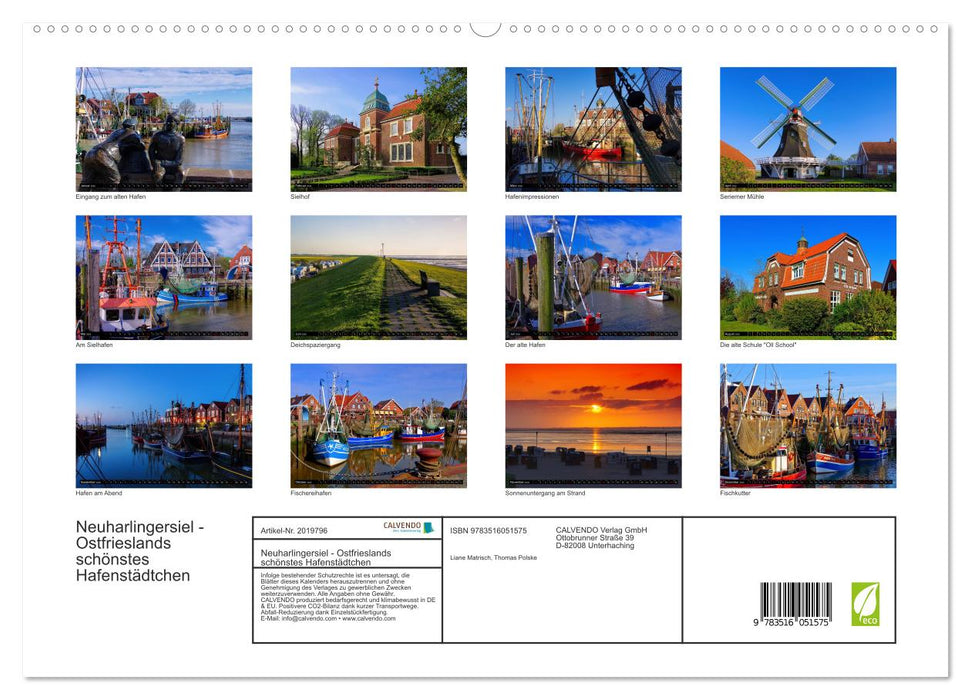971x700 pixels.
Task: Open the "Die alte Schule" red house thumbnail
Action: point(806,277)
